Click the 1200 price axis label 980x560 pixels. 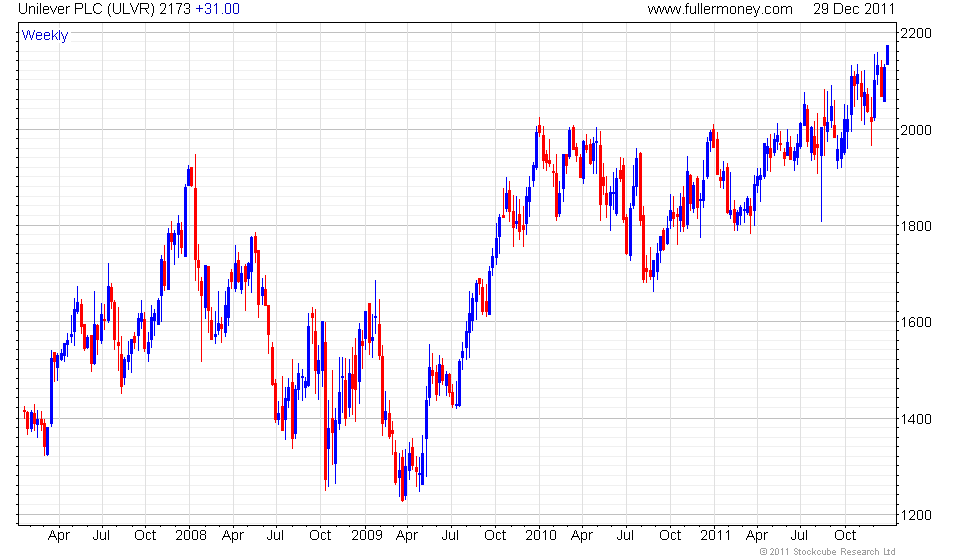coord(916,516)
